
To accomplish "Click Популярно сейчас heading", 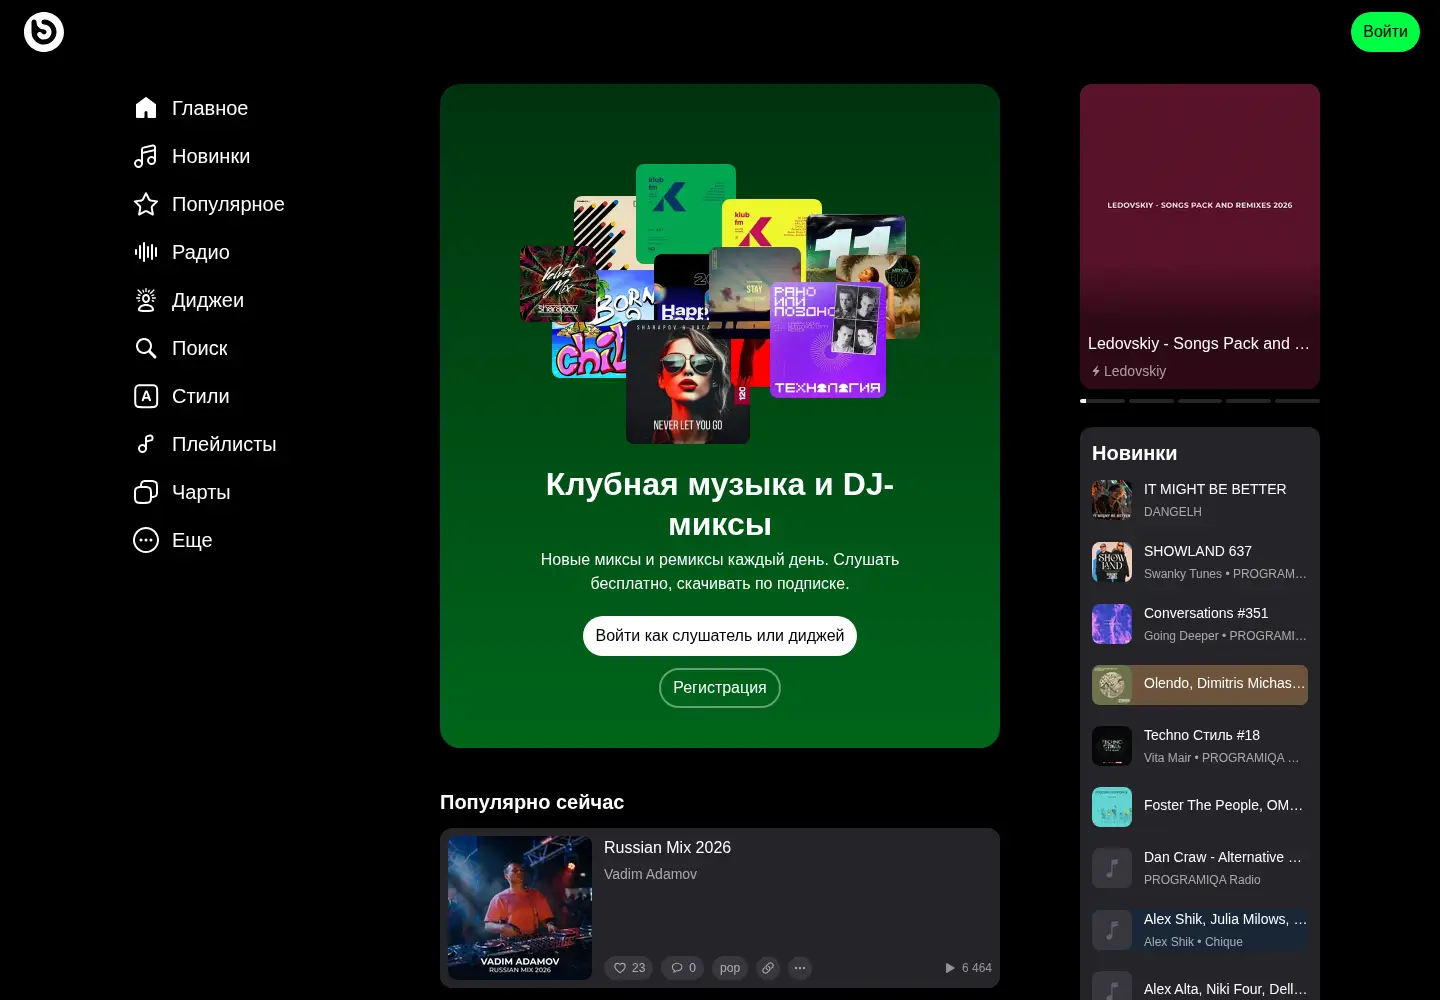I will coord(532,802).
